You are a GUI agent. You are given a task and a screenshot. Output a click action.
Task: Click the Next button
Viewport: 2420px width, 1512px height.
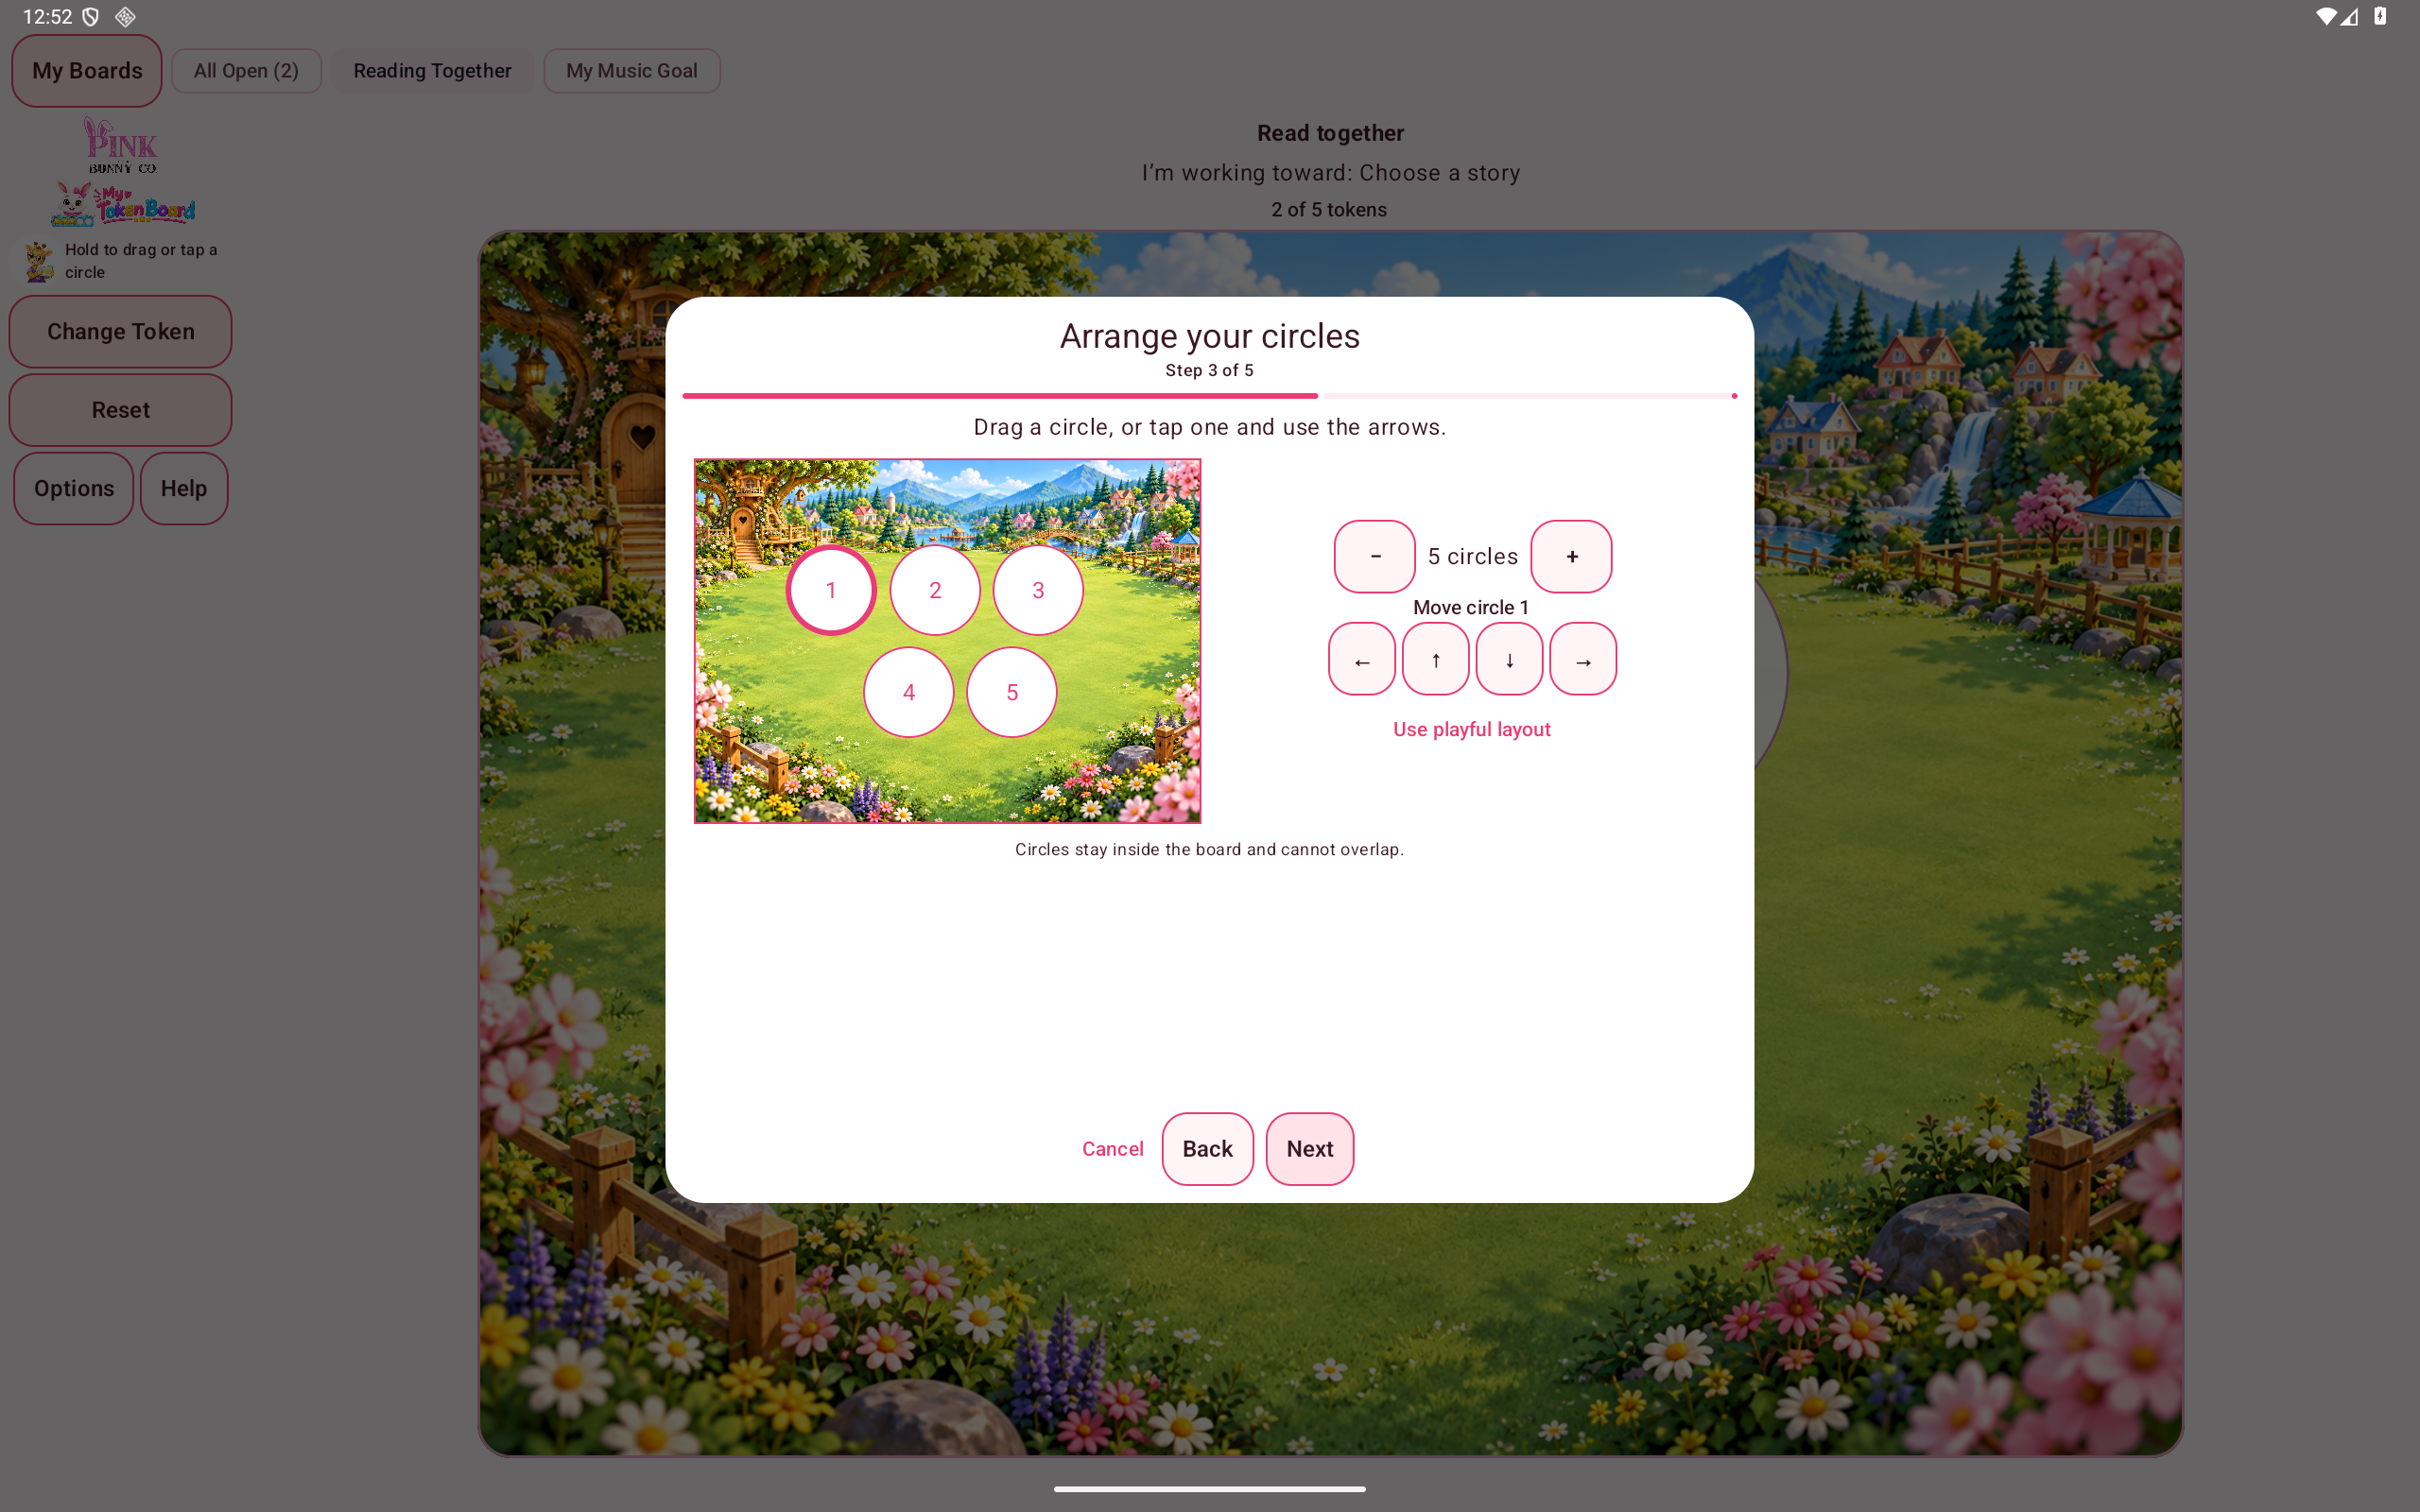coord(1310,1149)
